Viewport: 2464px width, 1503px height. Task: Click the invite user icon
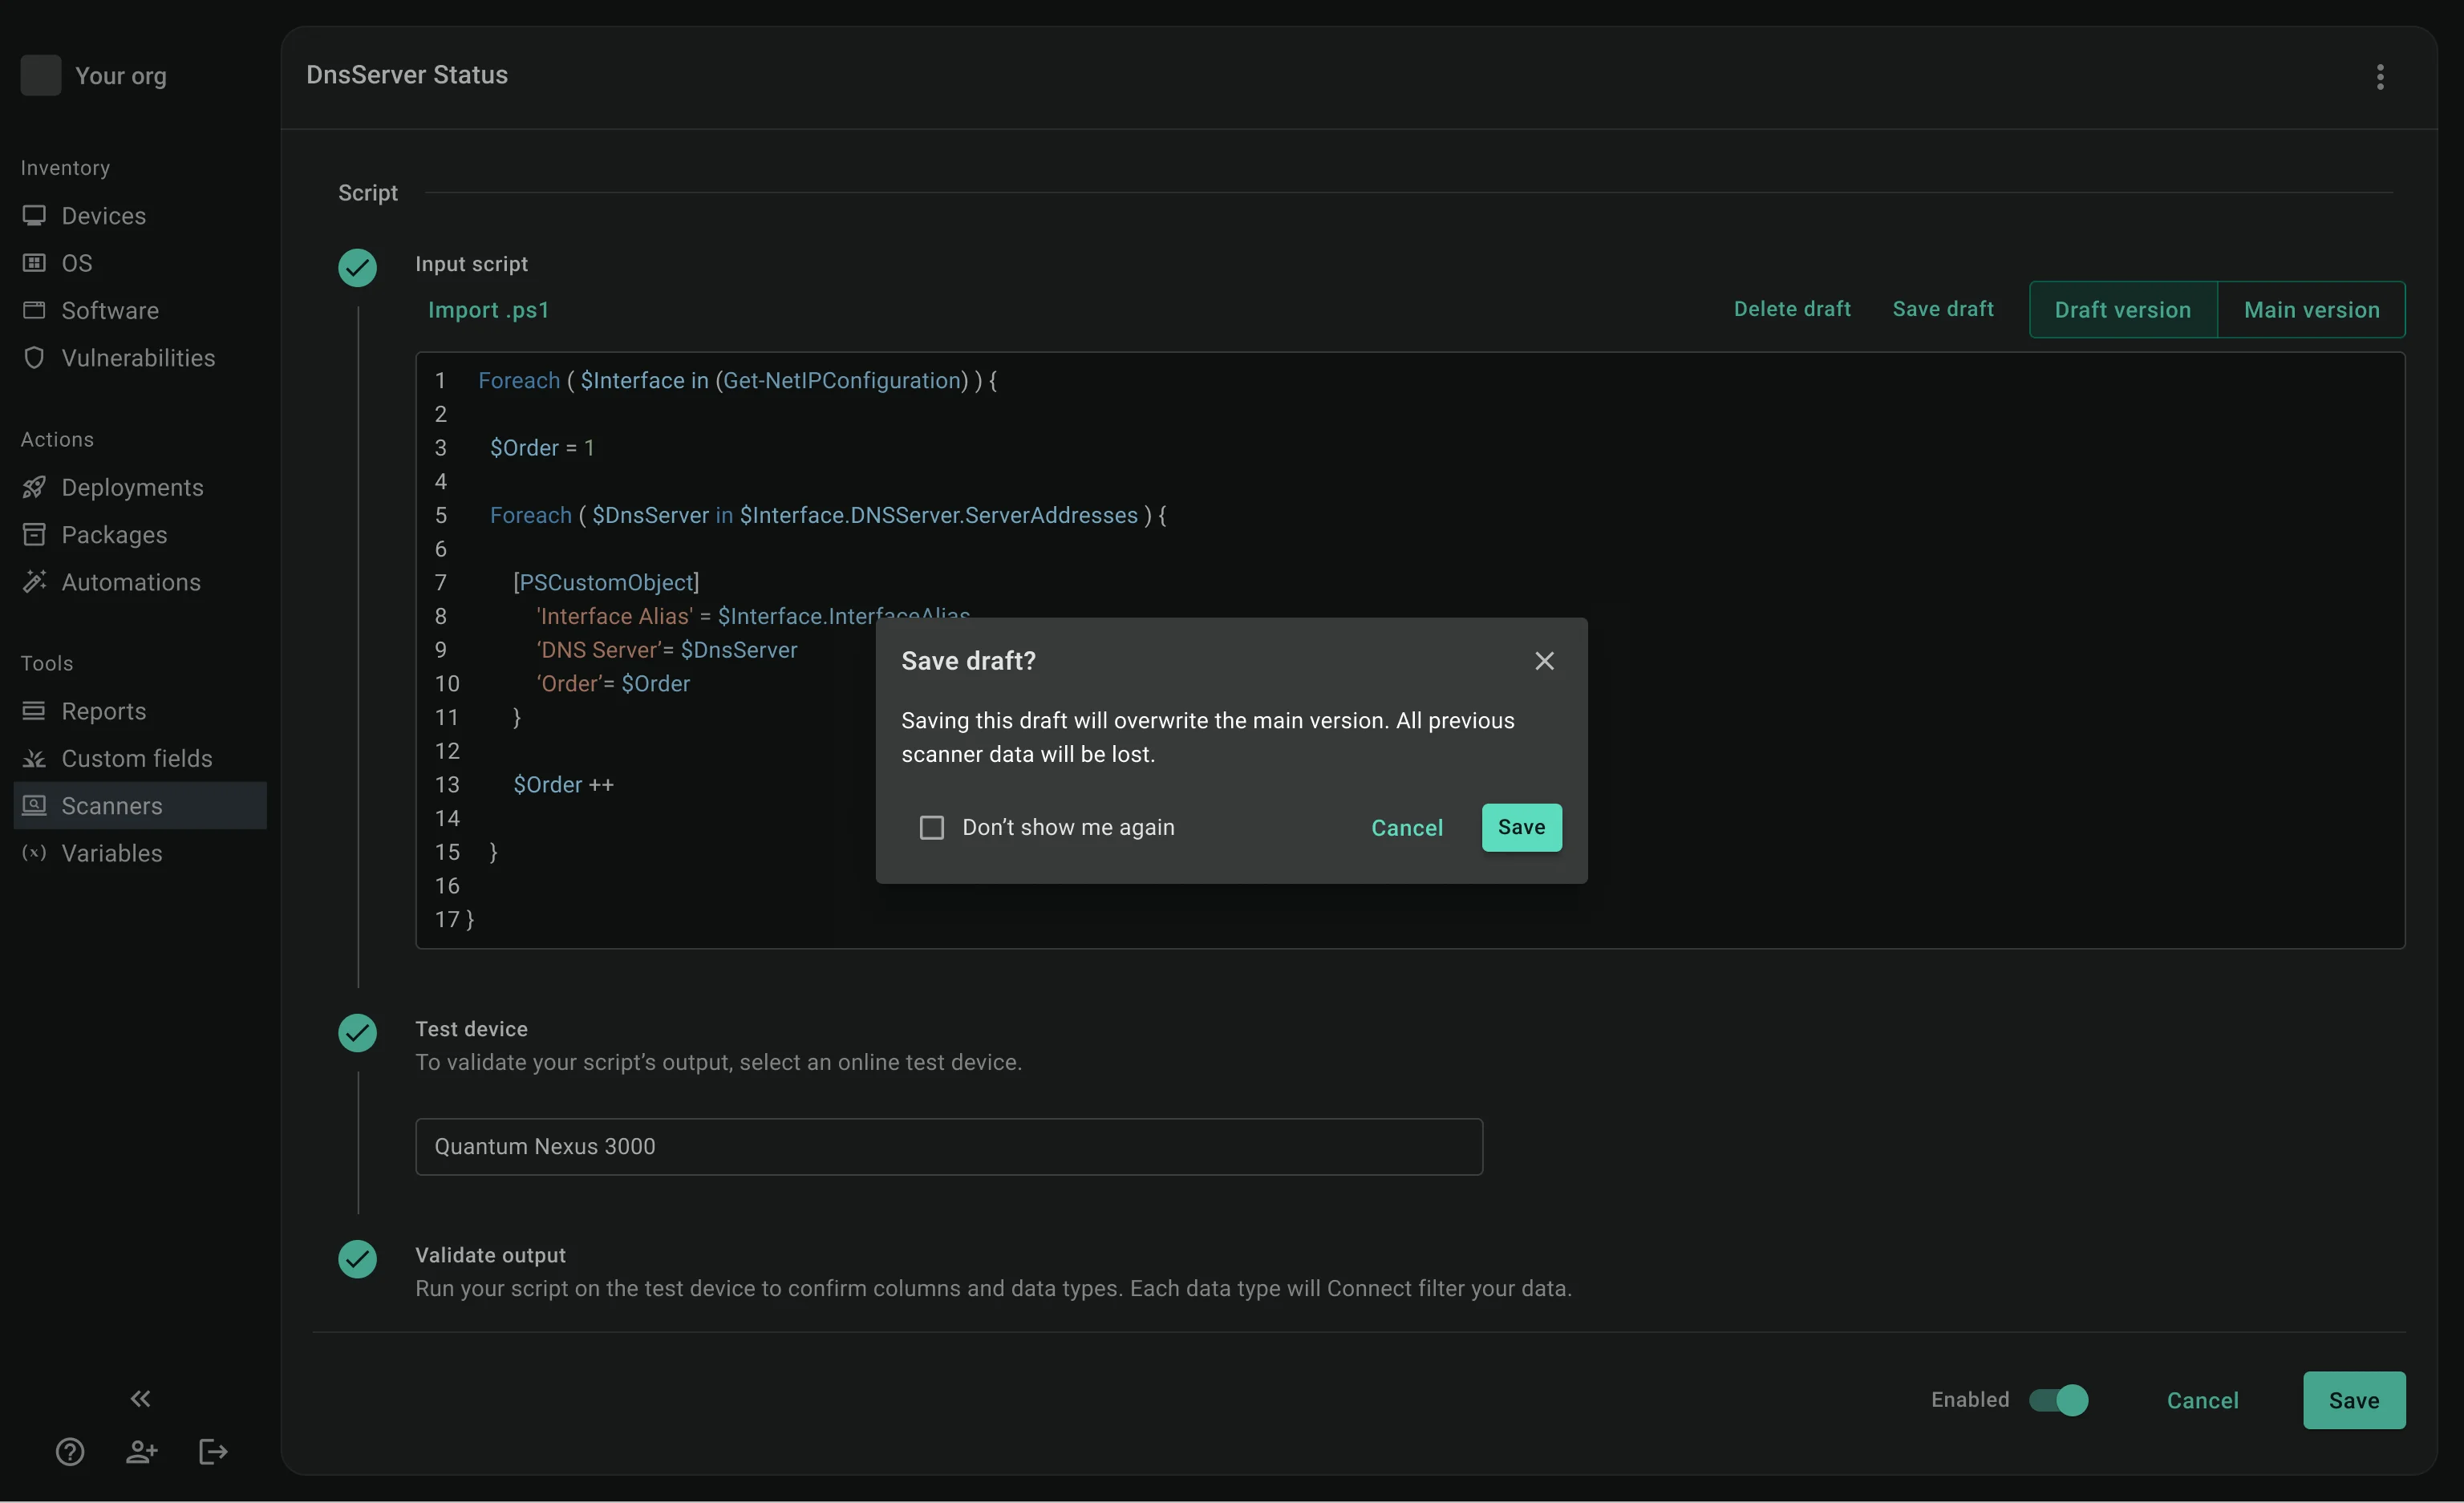(141, 1451)
